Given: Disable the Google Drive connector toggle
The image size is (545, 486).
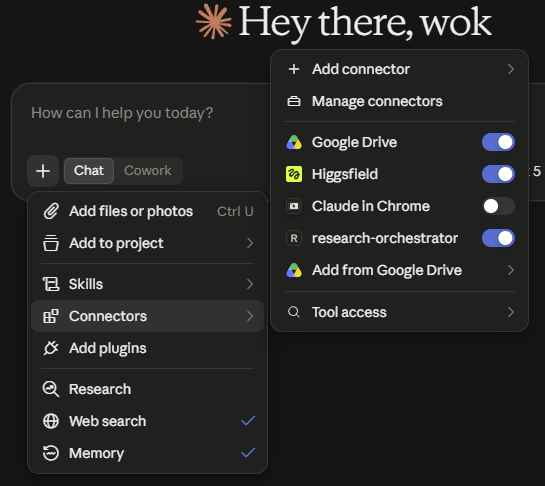Looking at the screenshot, I should (x=498, y=142).
